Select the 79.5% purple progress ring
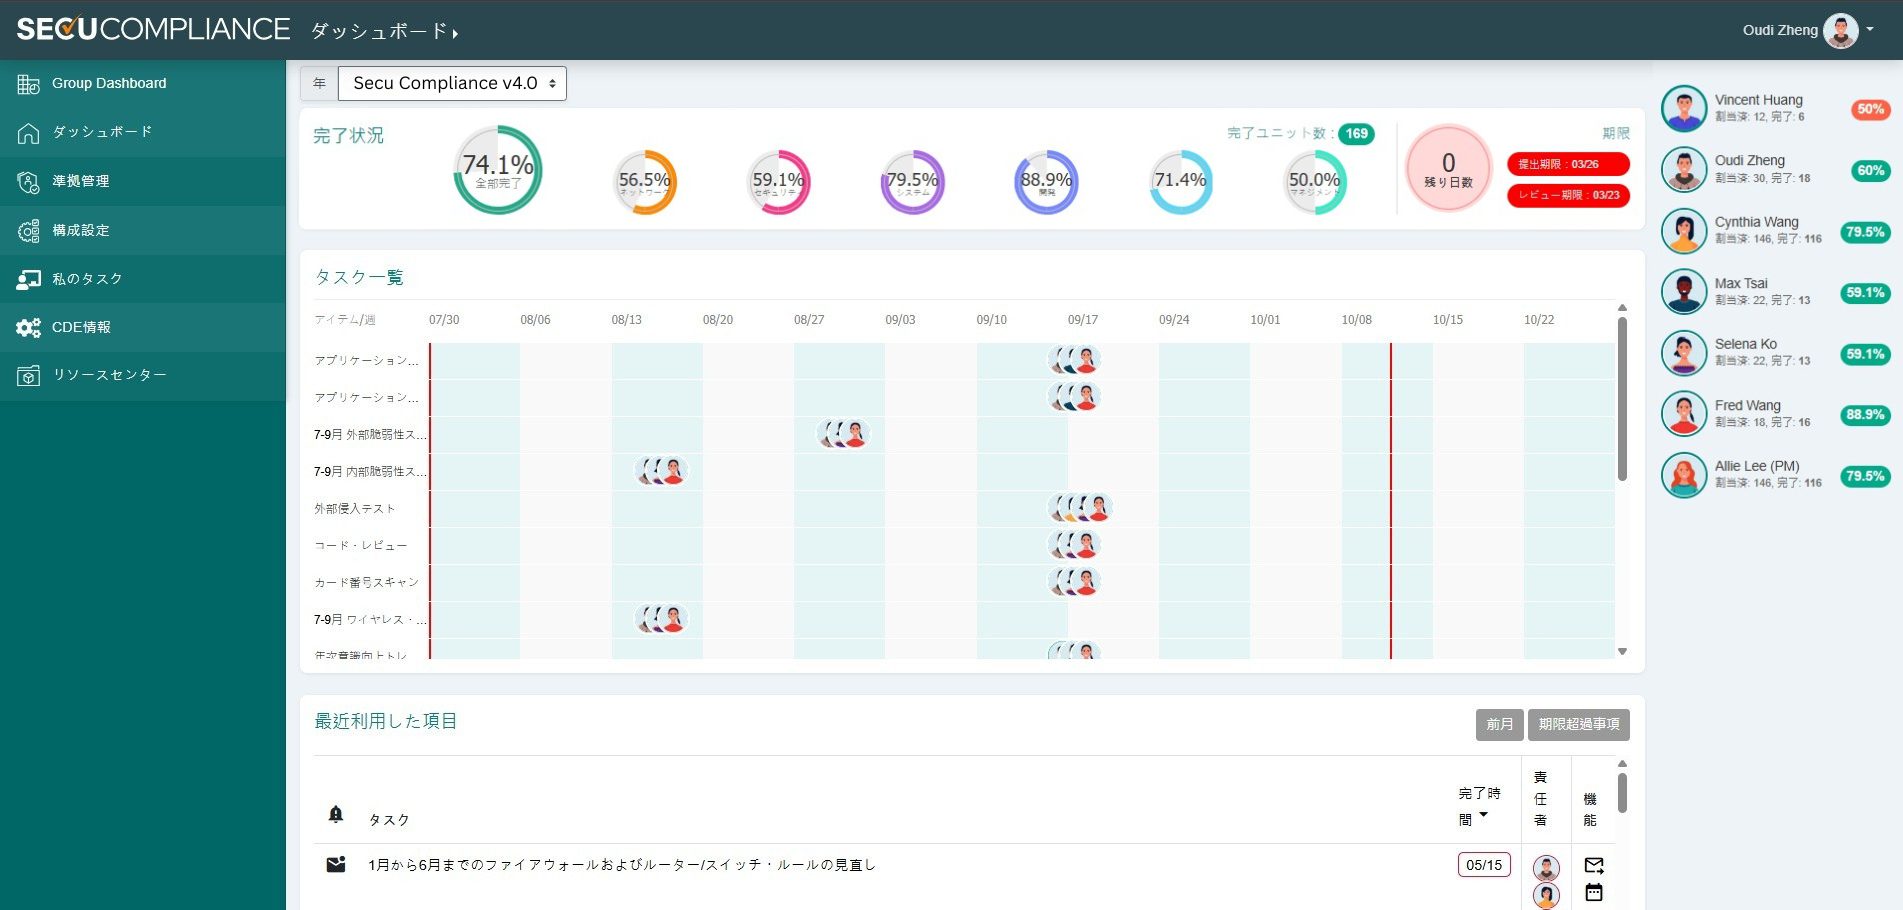 pyautogui.click(x=913, y=182)
